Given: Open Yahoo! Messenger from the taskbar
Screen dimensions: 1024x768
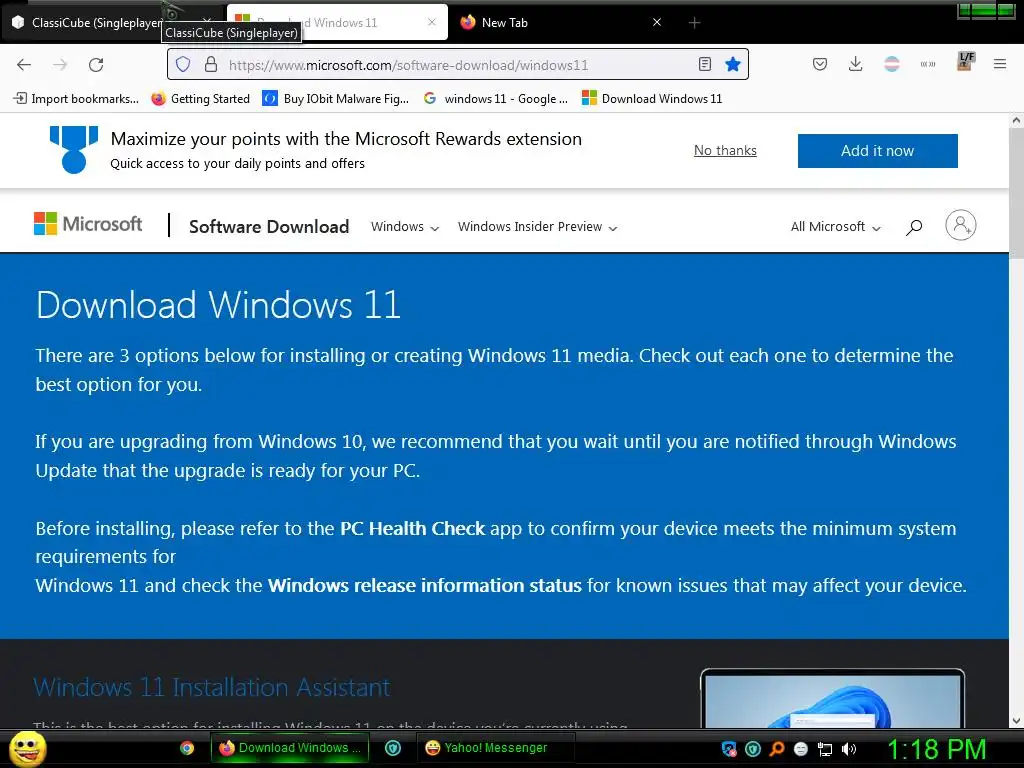Looking at the screenshot, I should (x=495, y=748).
